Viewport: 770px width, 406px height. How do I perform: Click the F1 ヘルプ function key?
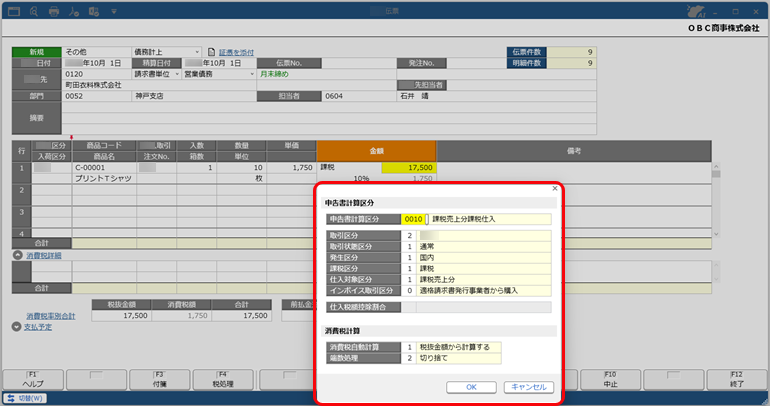[x=33, y=379]
